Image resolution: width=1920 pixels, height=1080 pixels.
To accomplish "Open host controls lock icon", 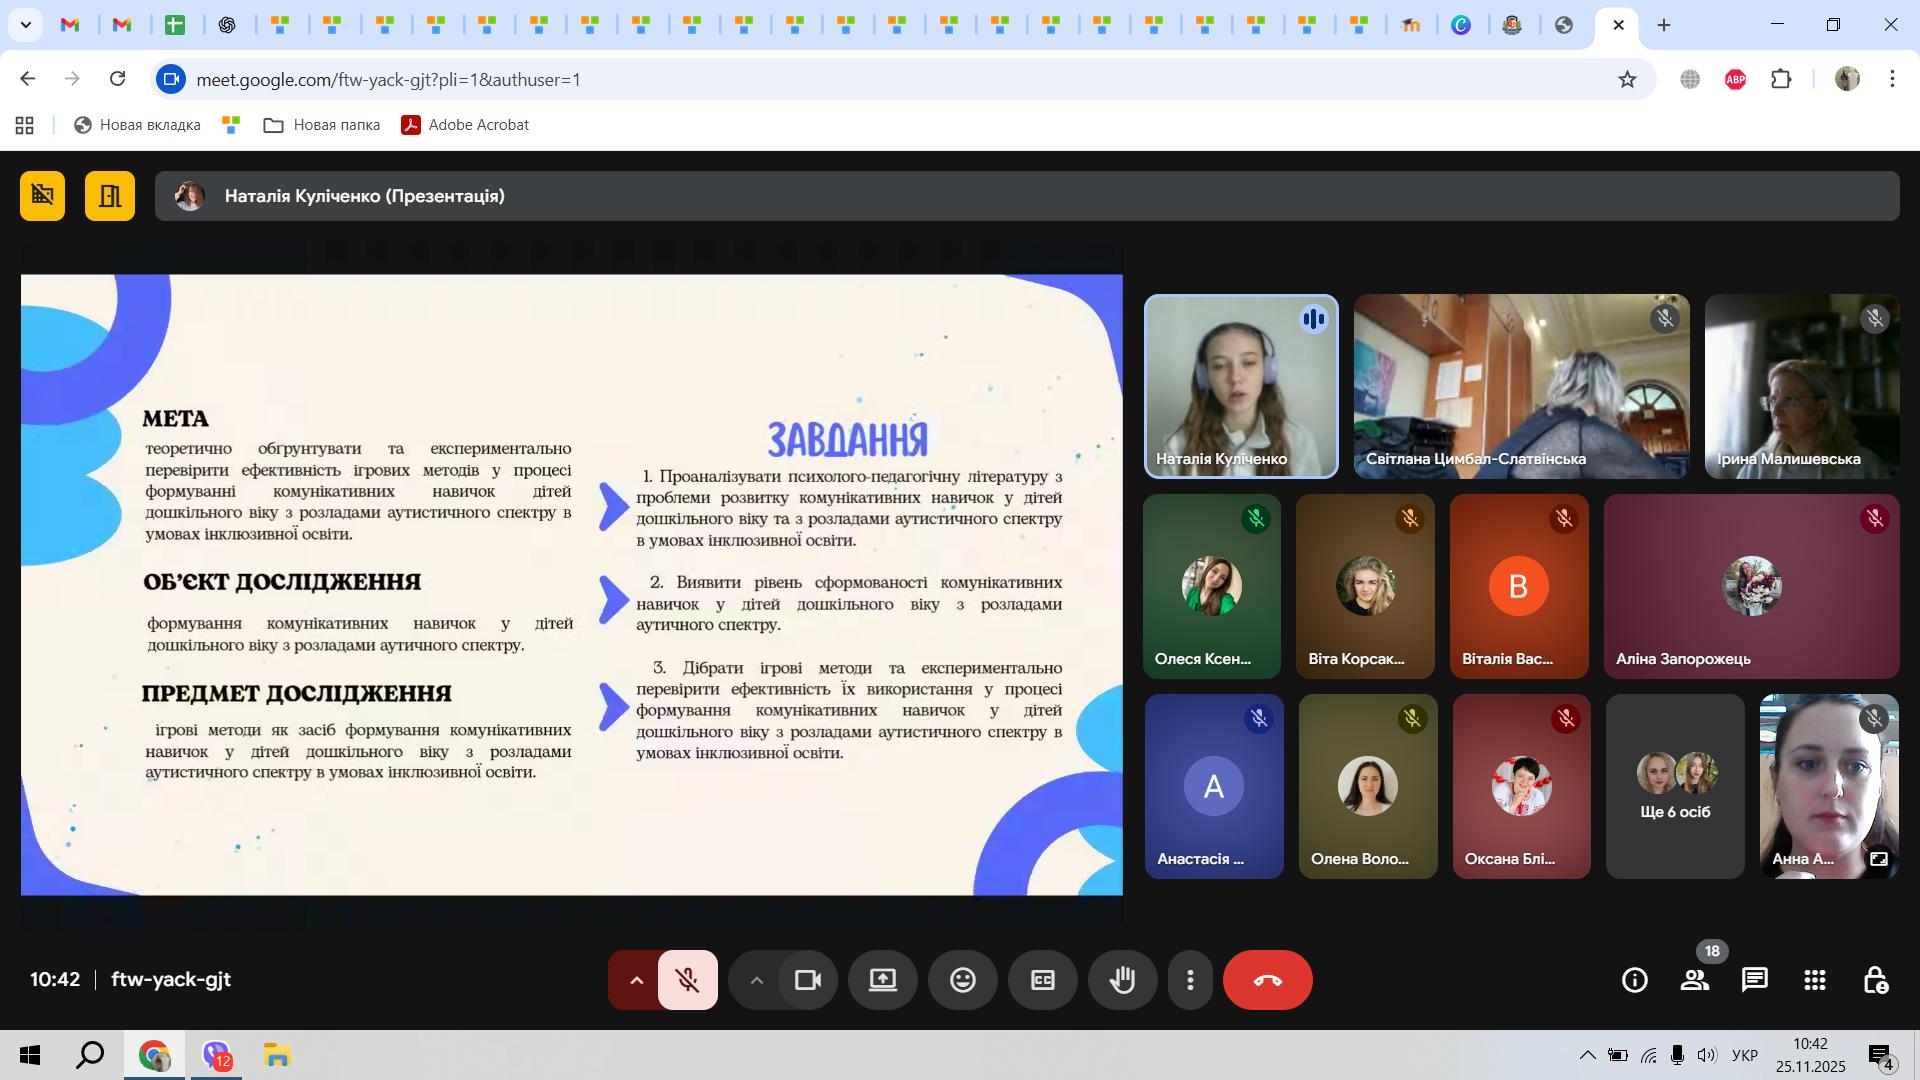I will coord(1875,980).
